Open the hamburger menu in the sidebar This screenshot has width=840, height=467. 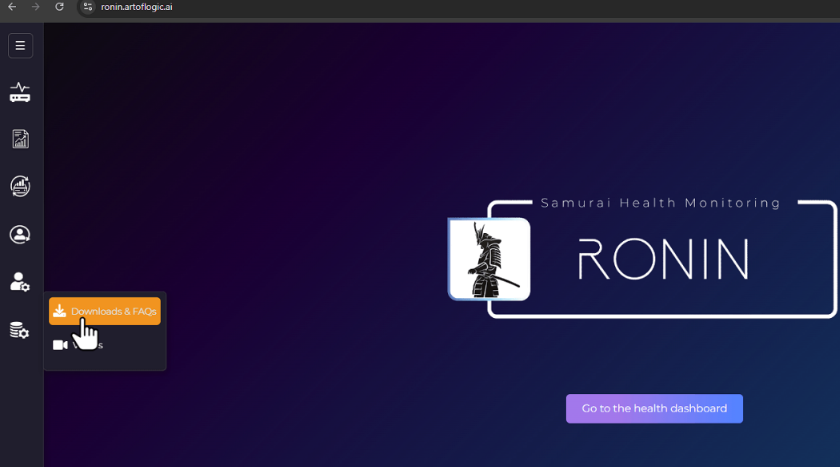[x=20, y=45]
